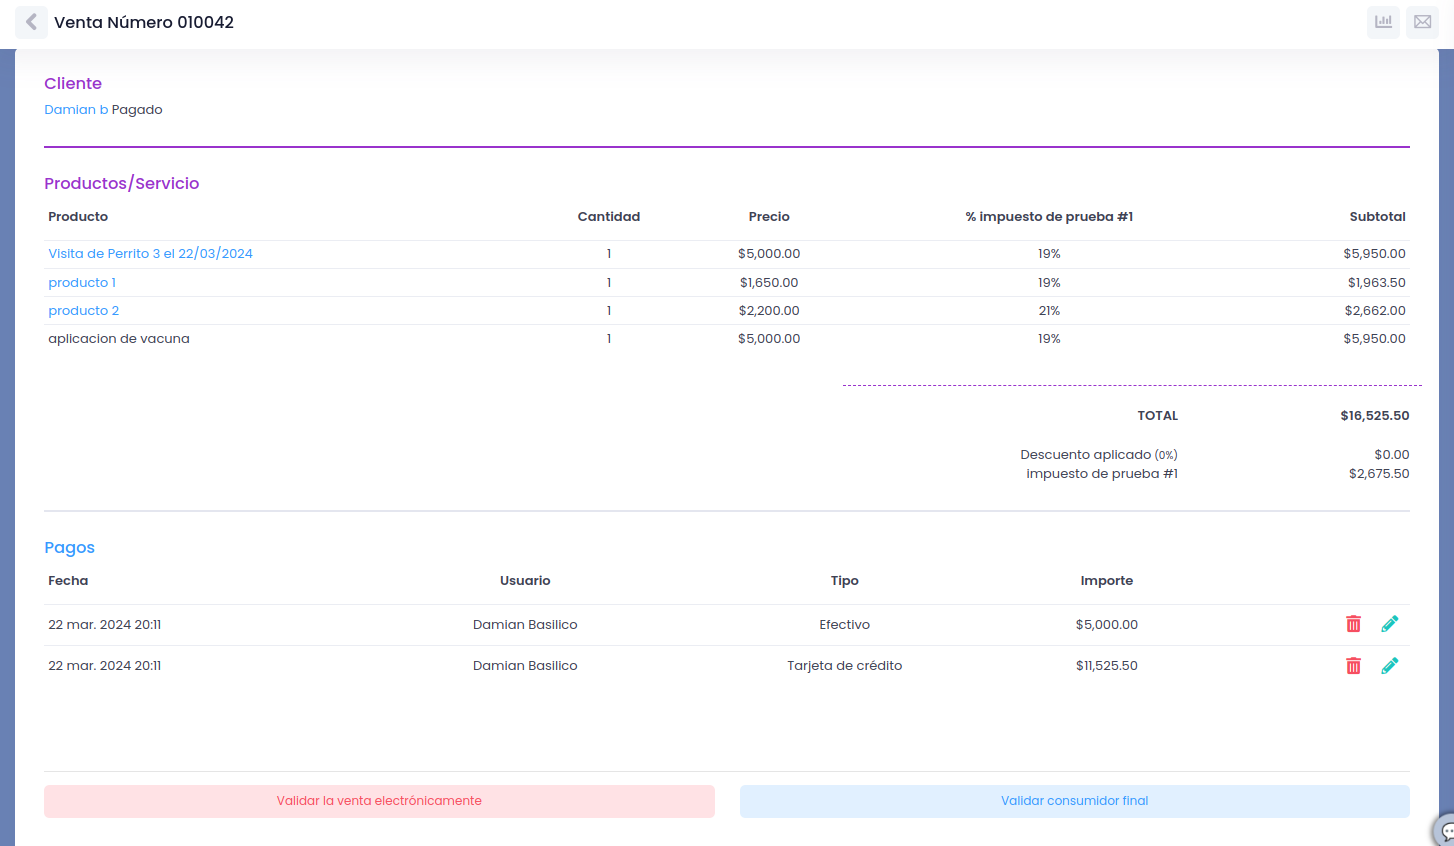
Task: Click the Tipo column header
Action: point(845,581)
